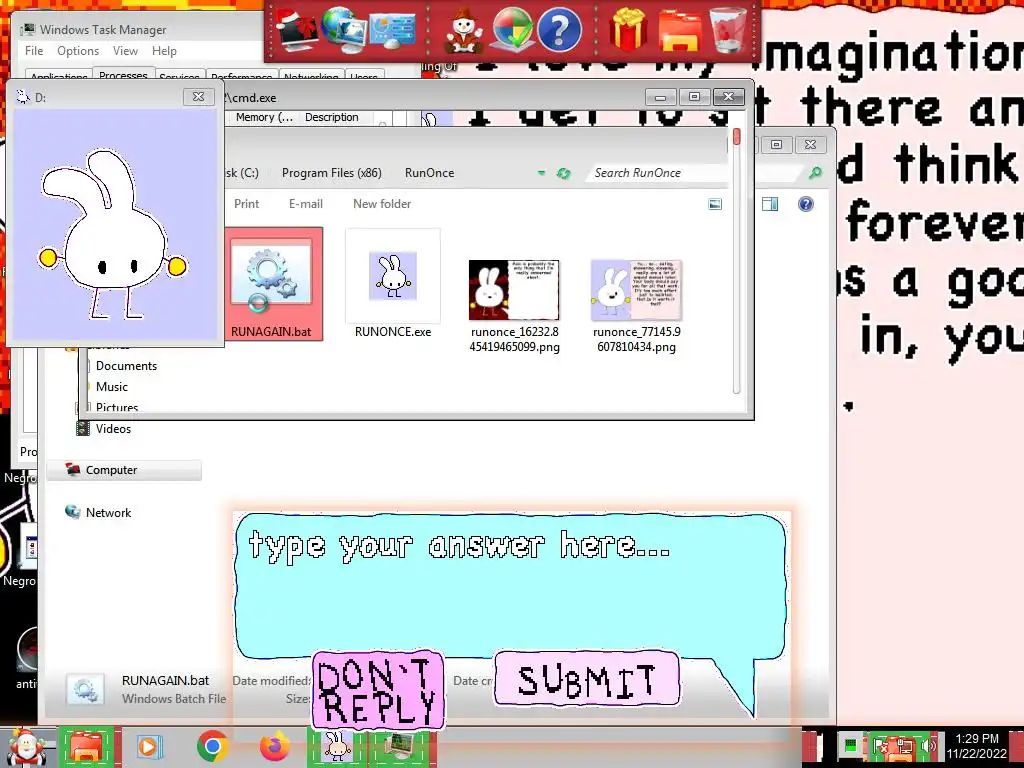Select Computer in the navigation pane
Screen dimensions: 1024x768
click(x=124, y=470)
